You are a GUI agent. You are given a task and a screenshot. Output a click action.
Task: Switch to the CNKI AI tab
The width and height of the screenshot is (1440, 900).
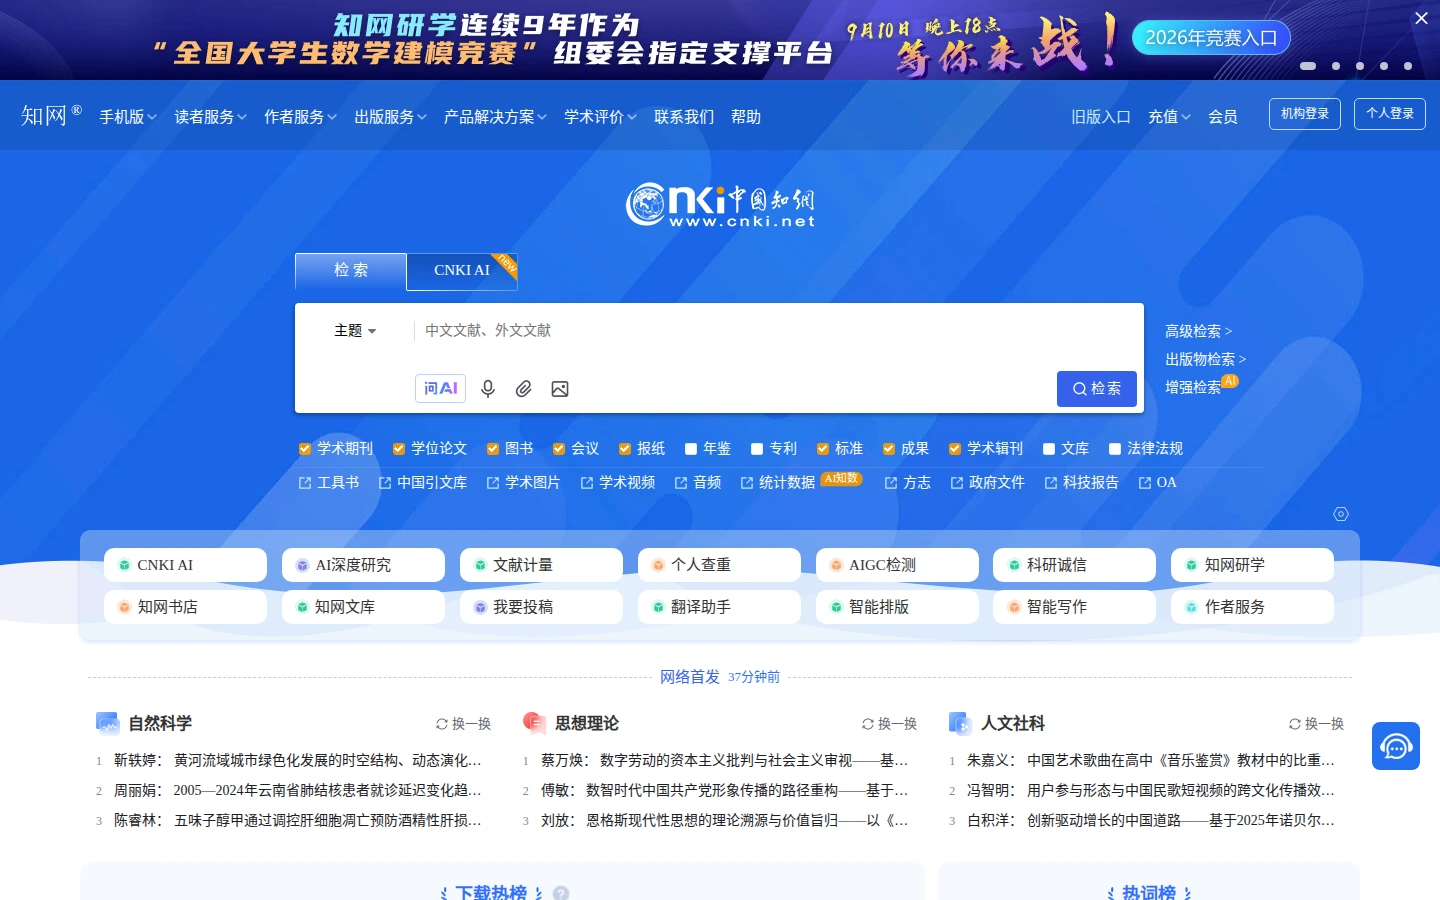coord(462,271)
